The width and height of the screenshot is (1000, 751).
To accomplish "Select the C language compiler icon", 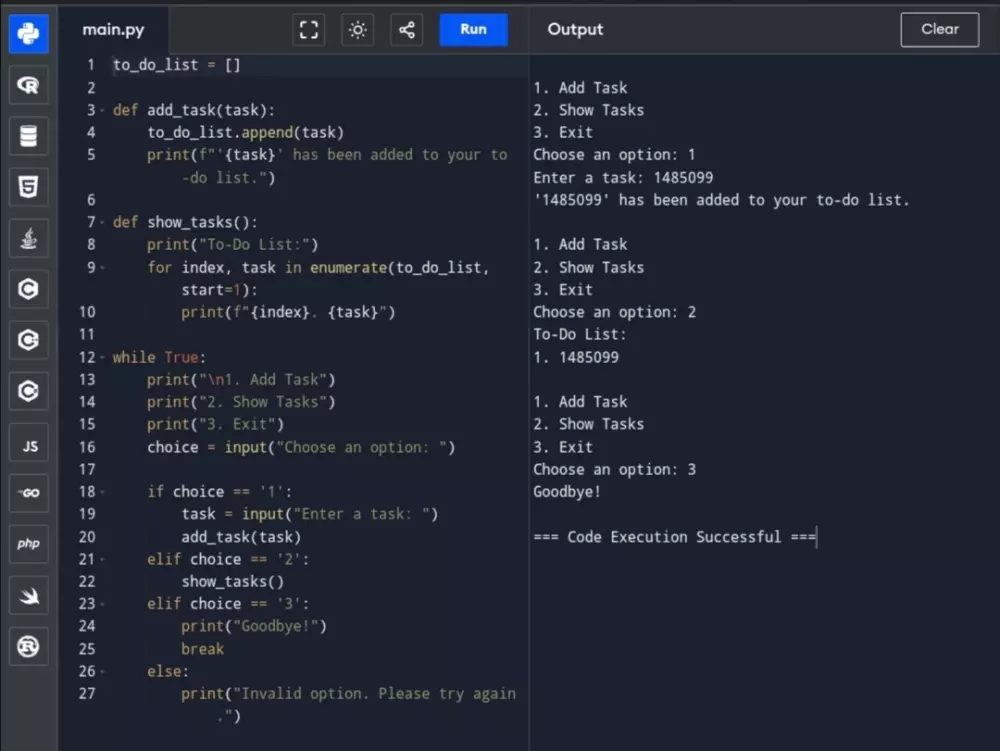I will click(x=29, y=289).
